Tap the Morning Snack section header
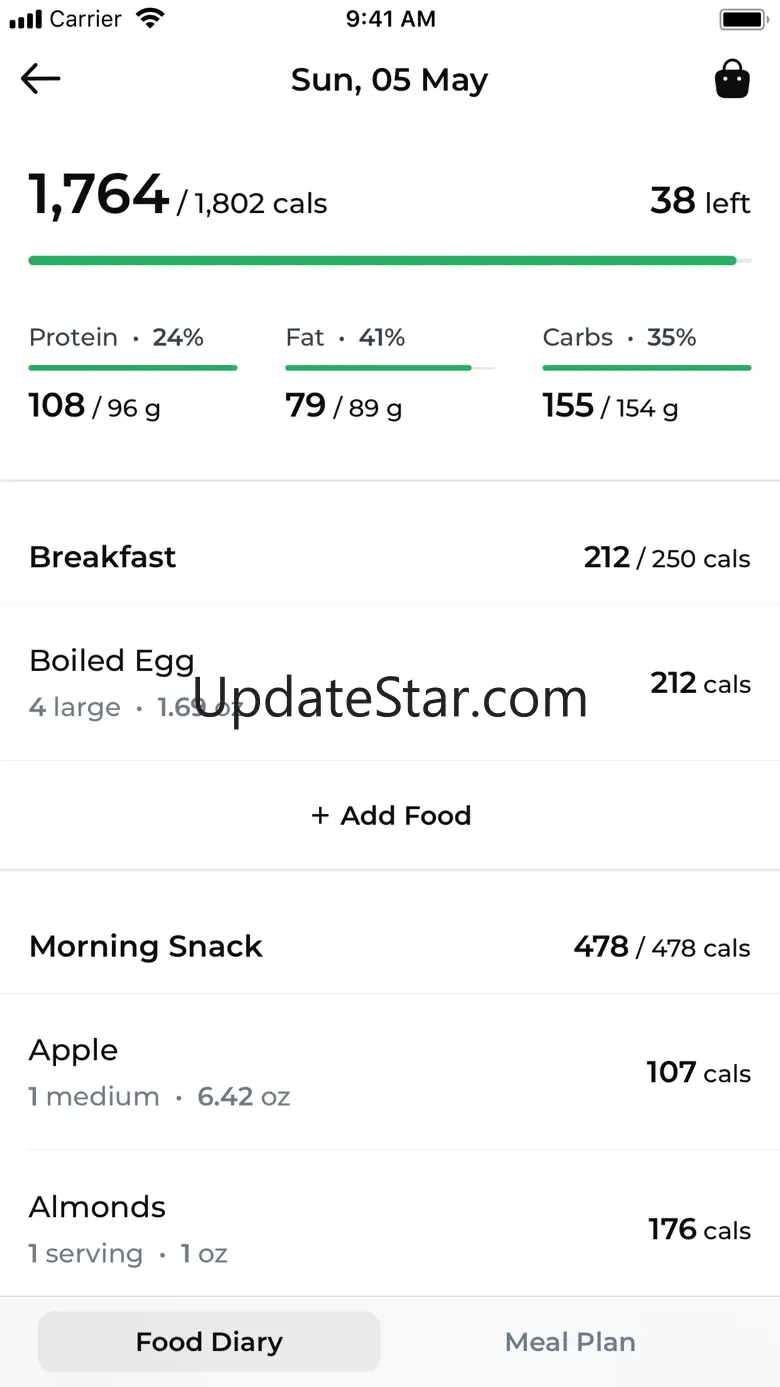Viewport: 780px width, 1387px height. [x=389, y=946]
